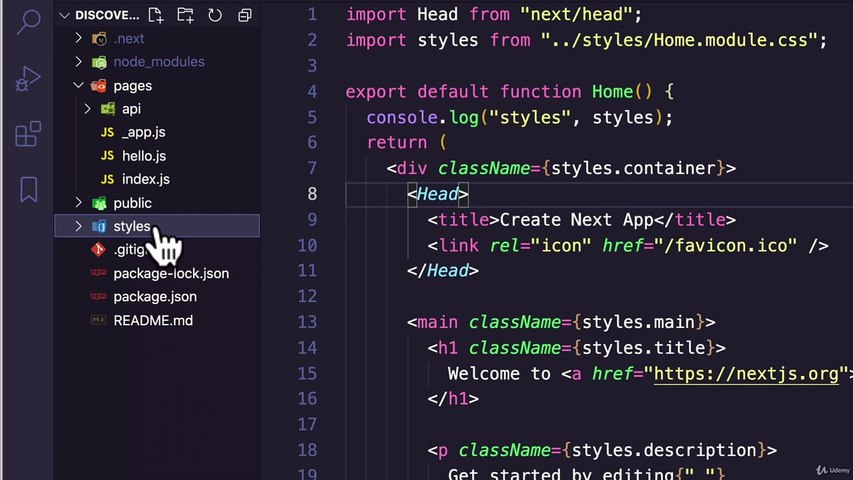Image resolution: width=853 pixels, height=480 pixels.
Task: Create a new file in explorer
Action: pos(156,15)
